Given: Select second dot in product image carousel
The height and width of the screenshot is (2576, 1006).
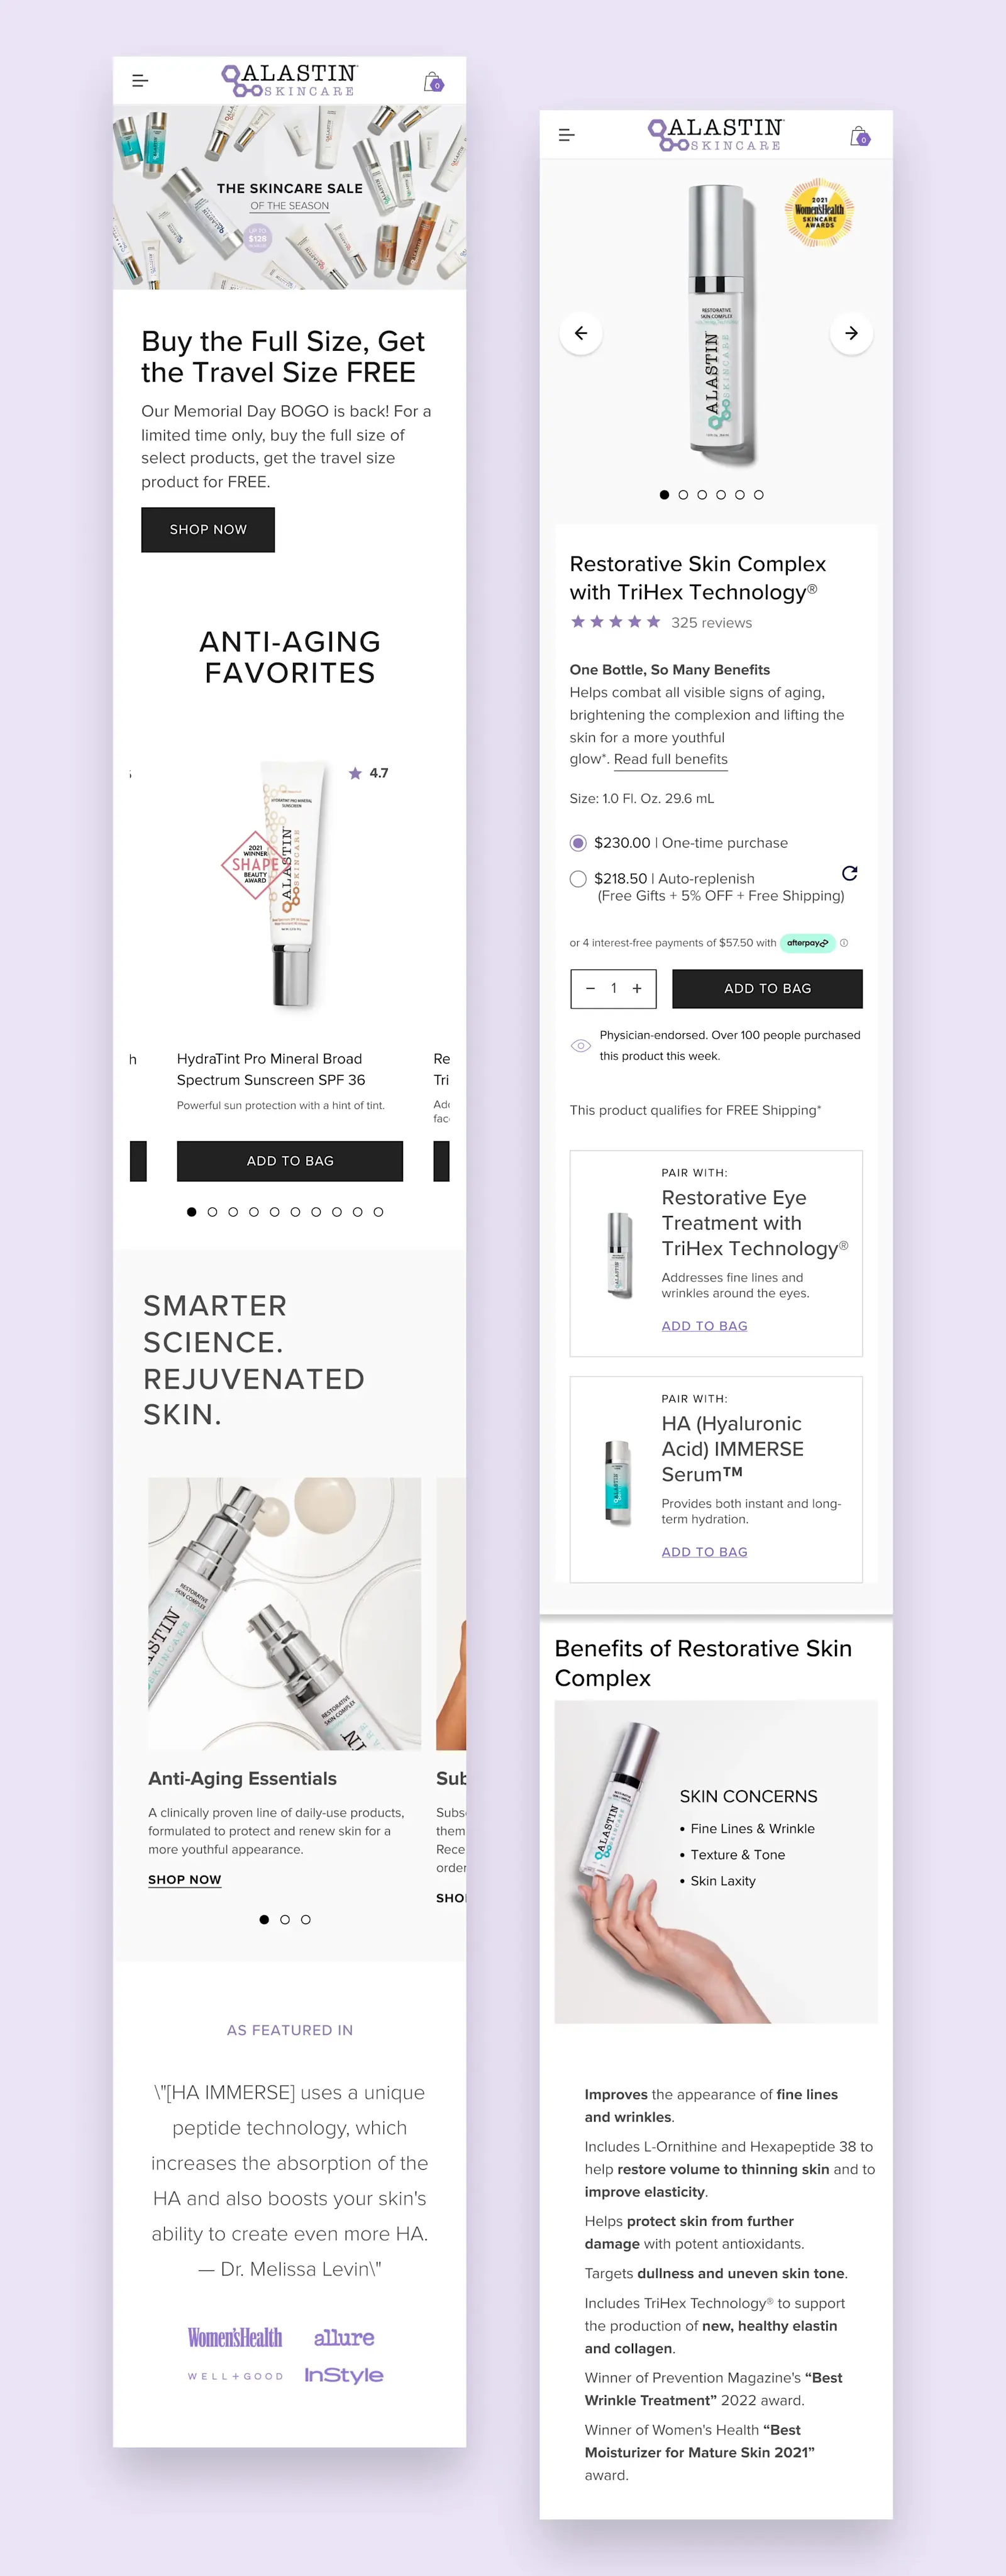Looking at the screenshot, I should pyautogui.click(x=683, y=495).
